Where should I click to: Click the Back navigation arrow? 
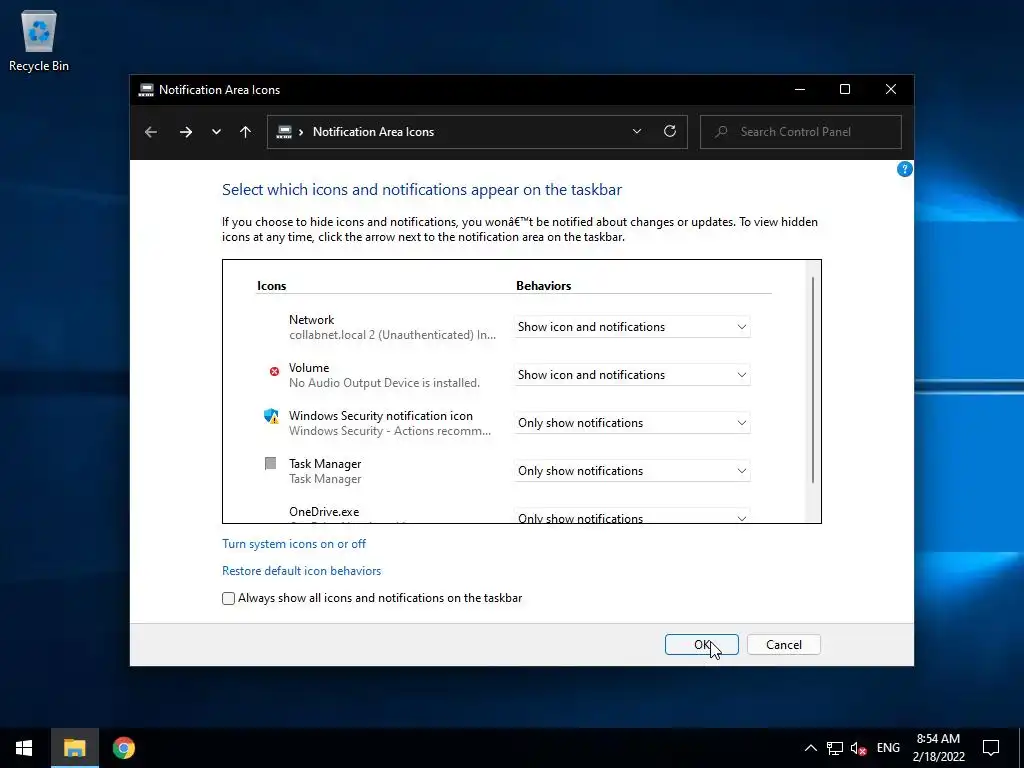(151, 132)
